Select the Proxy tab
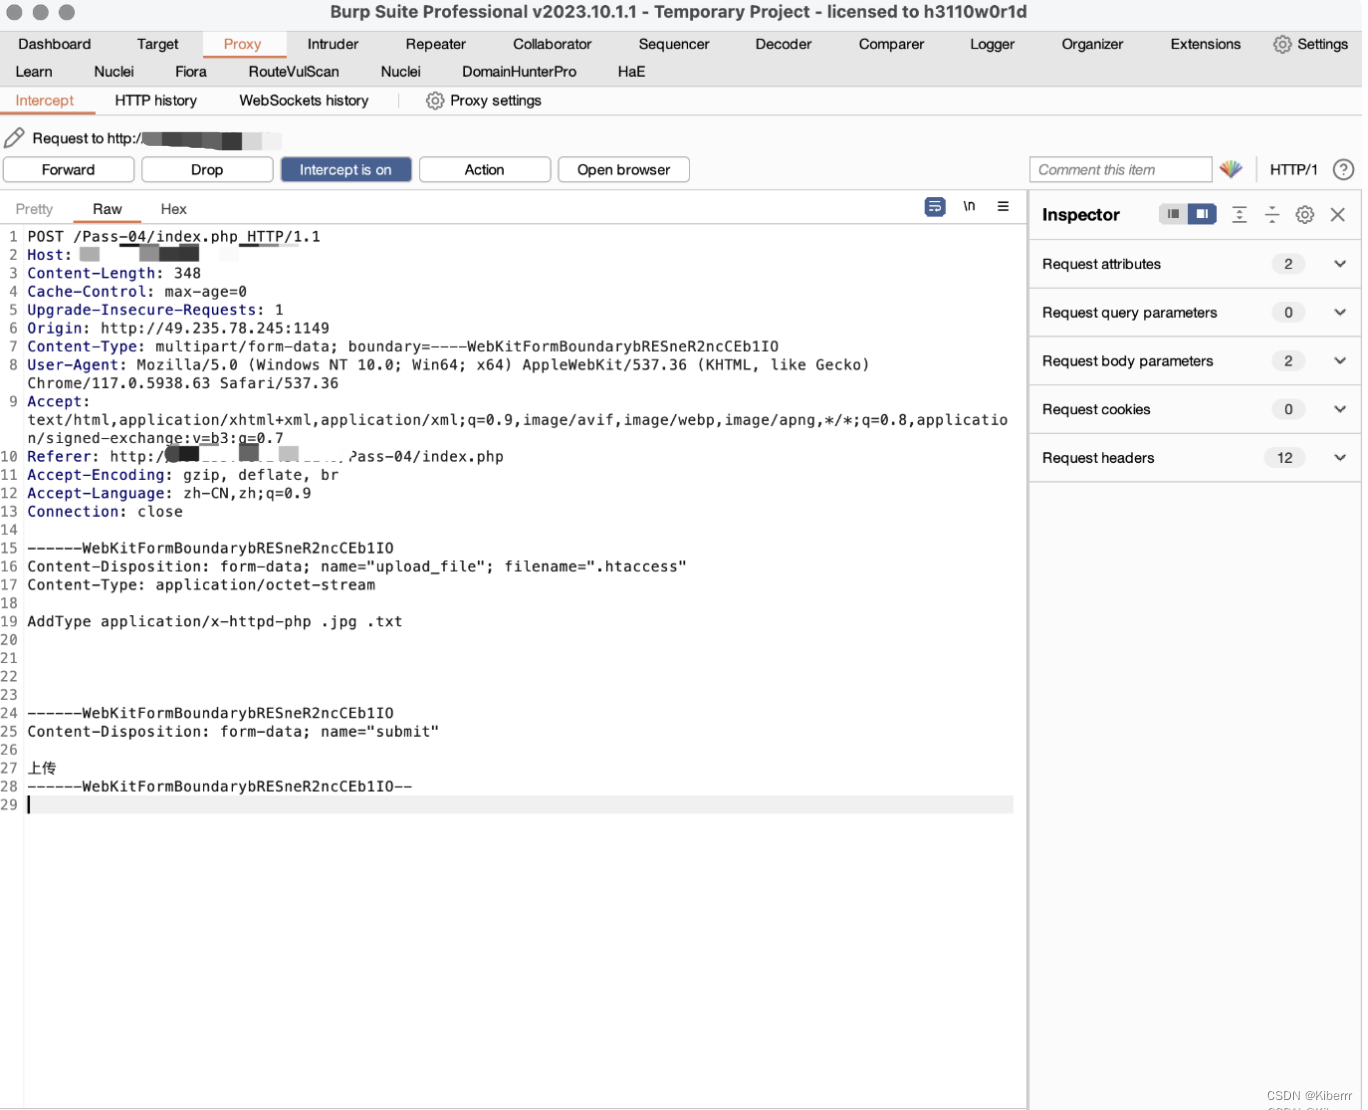The height and width of the screenshot is (1110, 1368). [x=243, y=44]
